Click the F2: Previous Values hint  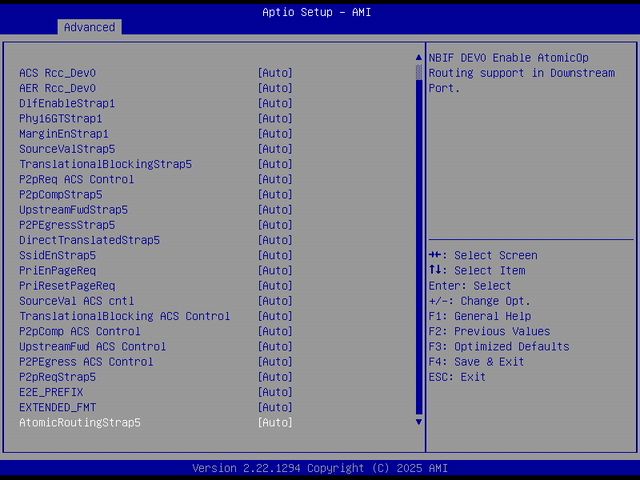[x=489, y=331]
